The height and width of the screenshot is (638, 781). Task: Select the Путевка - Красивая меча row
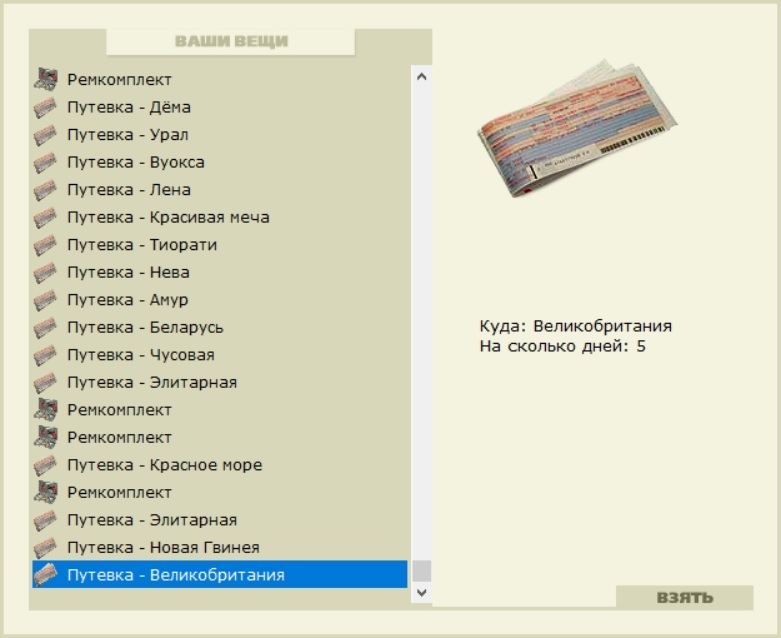tap(220, 217)
